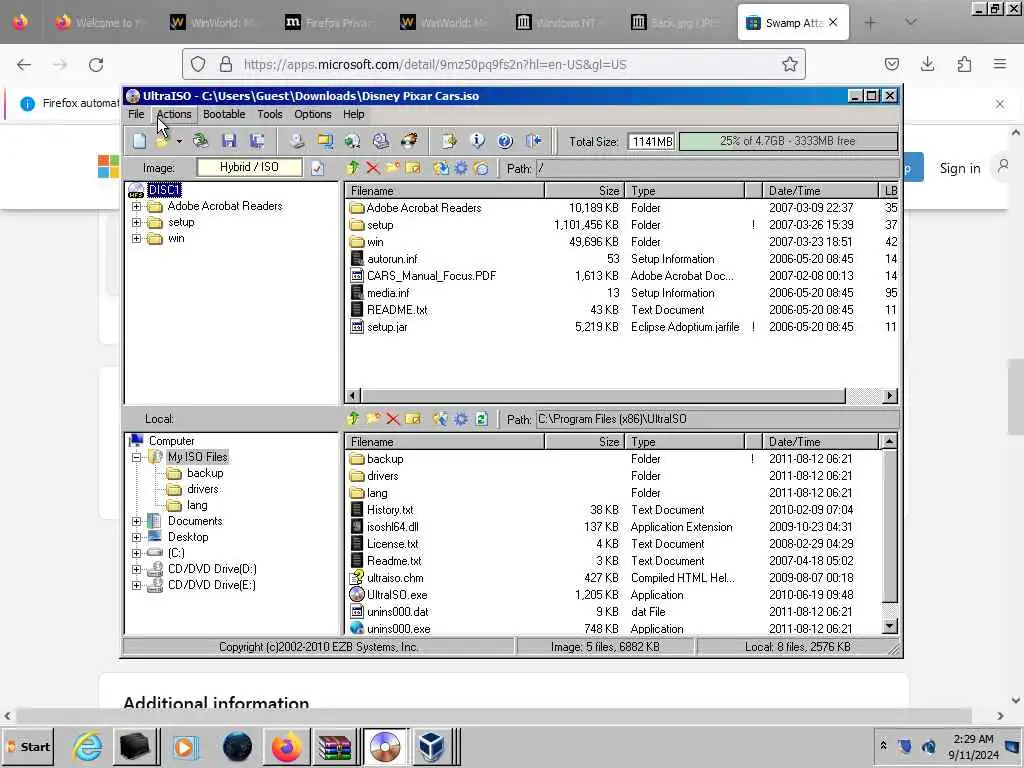Click the local Path field showing C:\Program Files (x86)\UltraISO
The width and height of the screenshot is (1024, 768).
717,419
